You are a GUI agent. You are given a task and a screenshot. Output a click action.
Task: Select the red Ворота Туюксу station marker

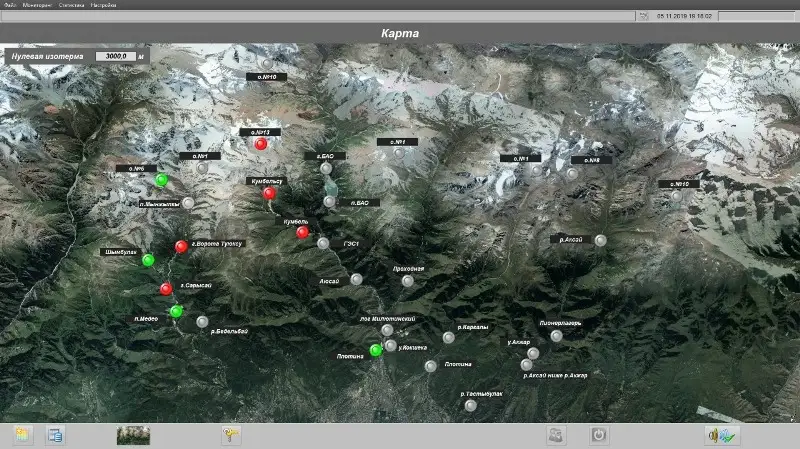[x=181, y=247]
